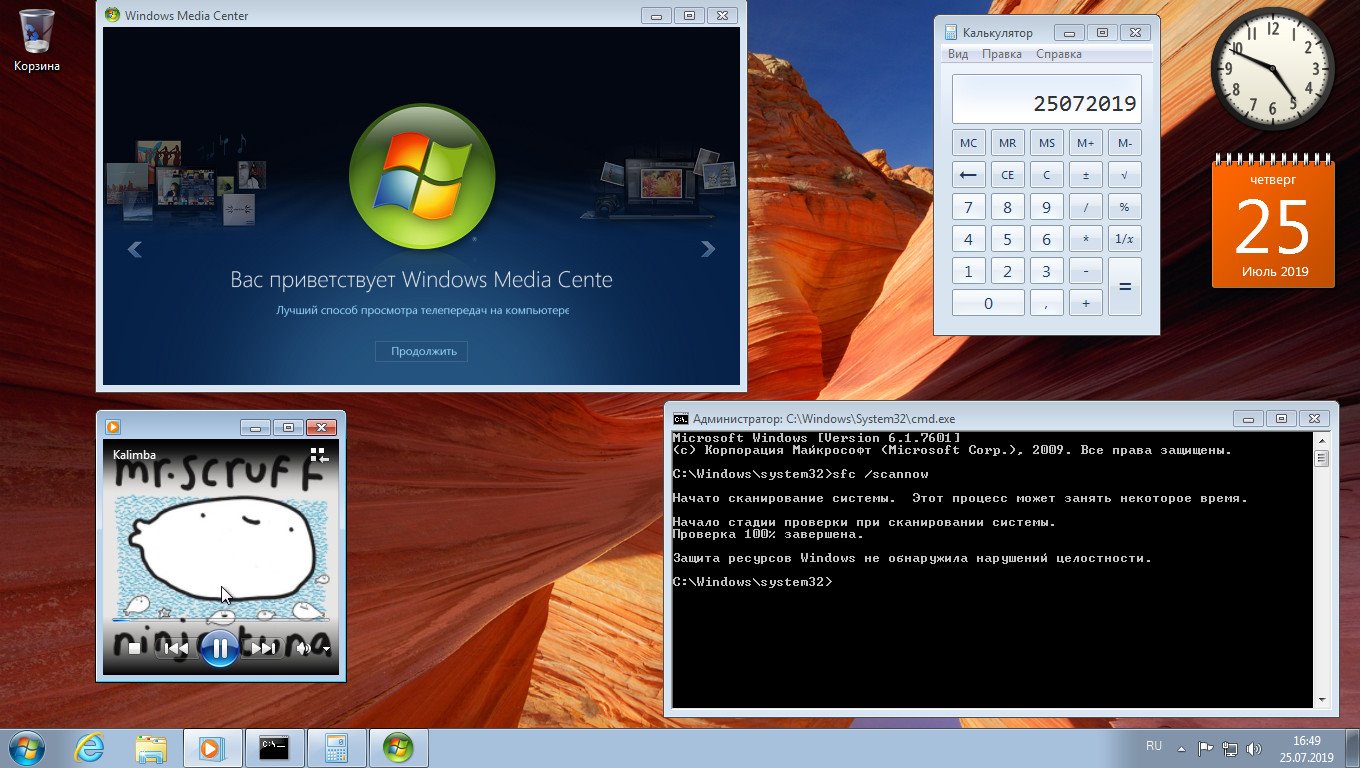Screen dimensions: 1360x768
Task: Click scrollbar up arrow in cmd window
Action: (x=1321, y=441)
